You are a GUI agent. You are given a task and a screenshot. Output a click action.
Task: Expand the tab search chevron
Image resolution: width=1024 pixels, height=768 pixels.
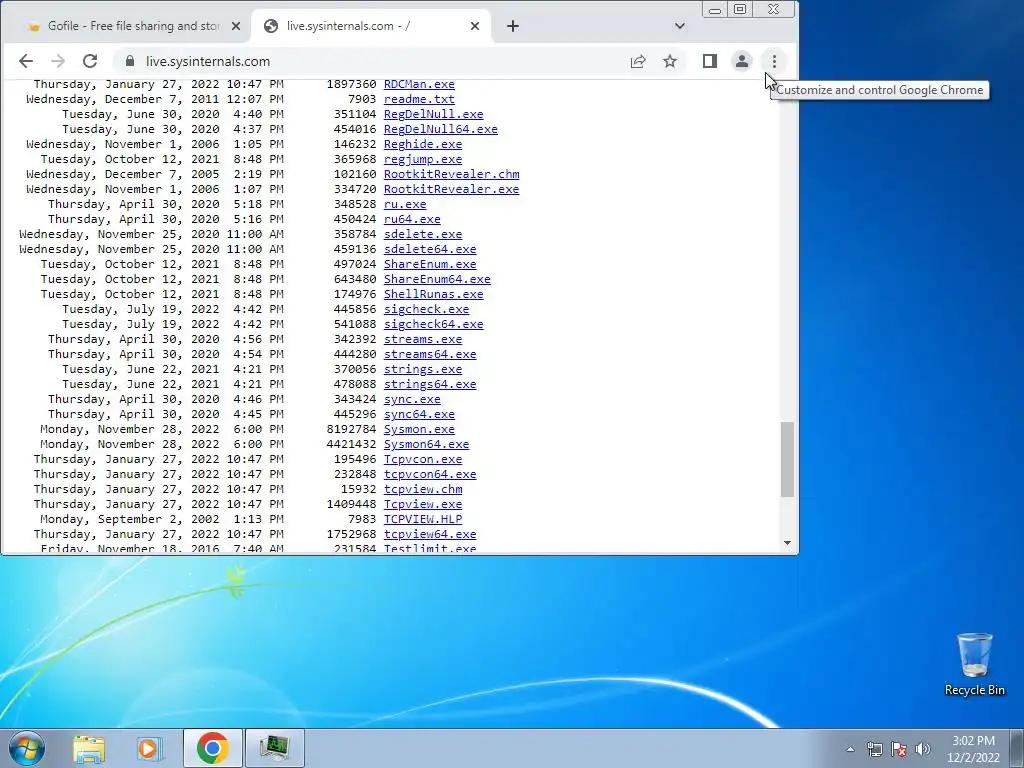680,26
